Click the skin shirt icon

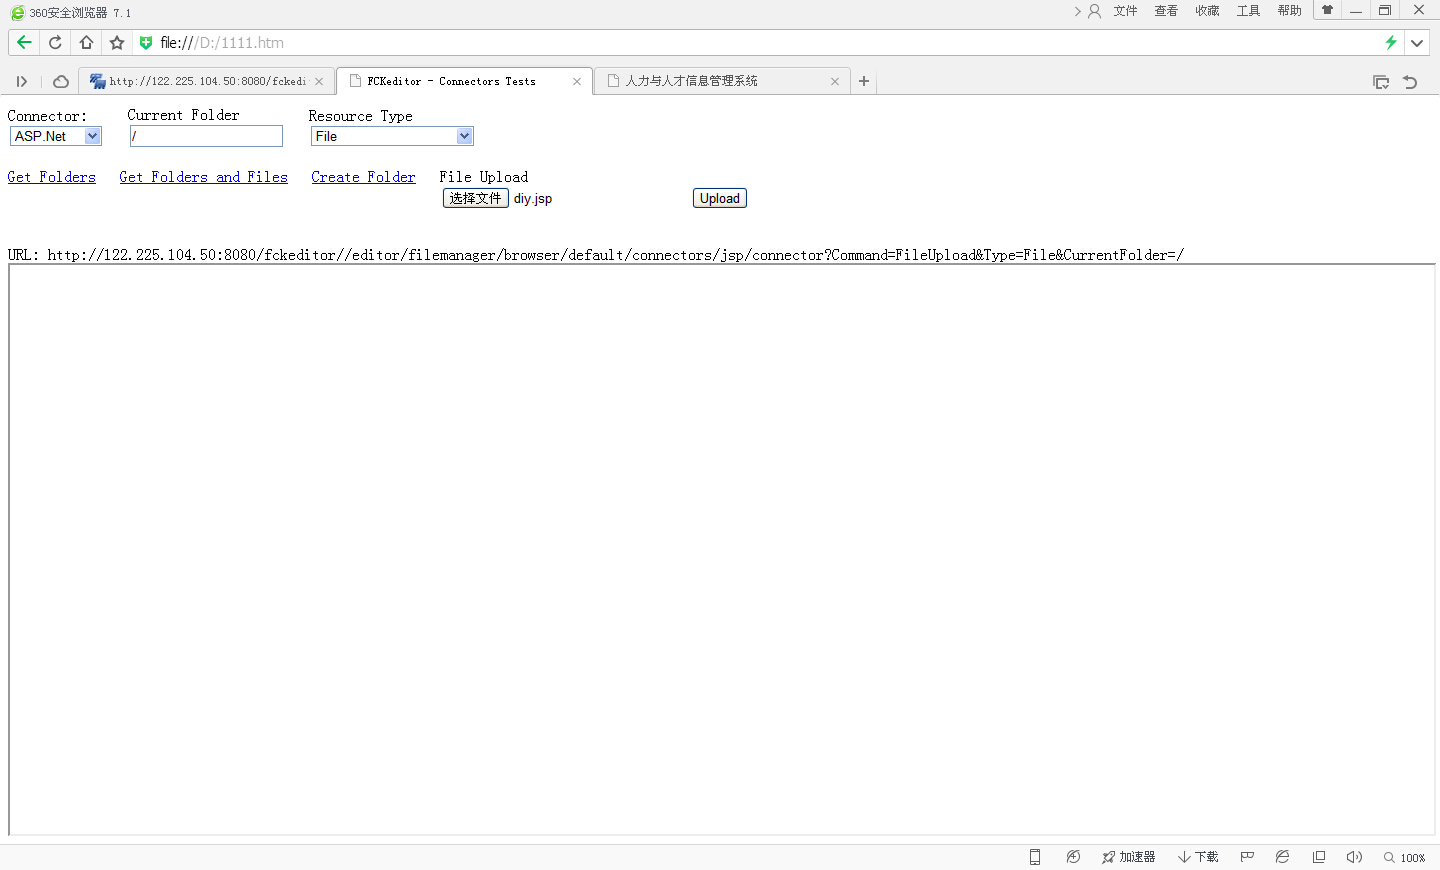[1327, 10]
